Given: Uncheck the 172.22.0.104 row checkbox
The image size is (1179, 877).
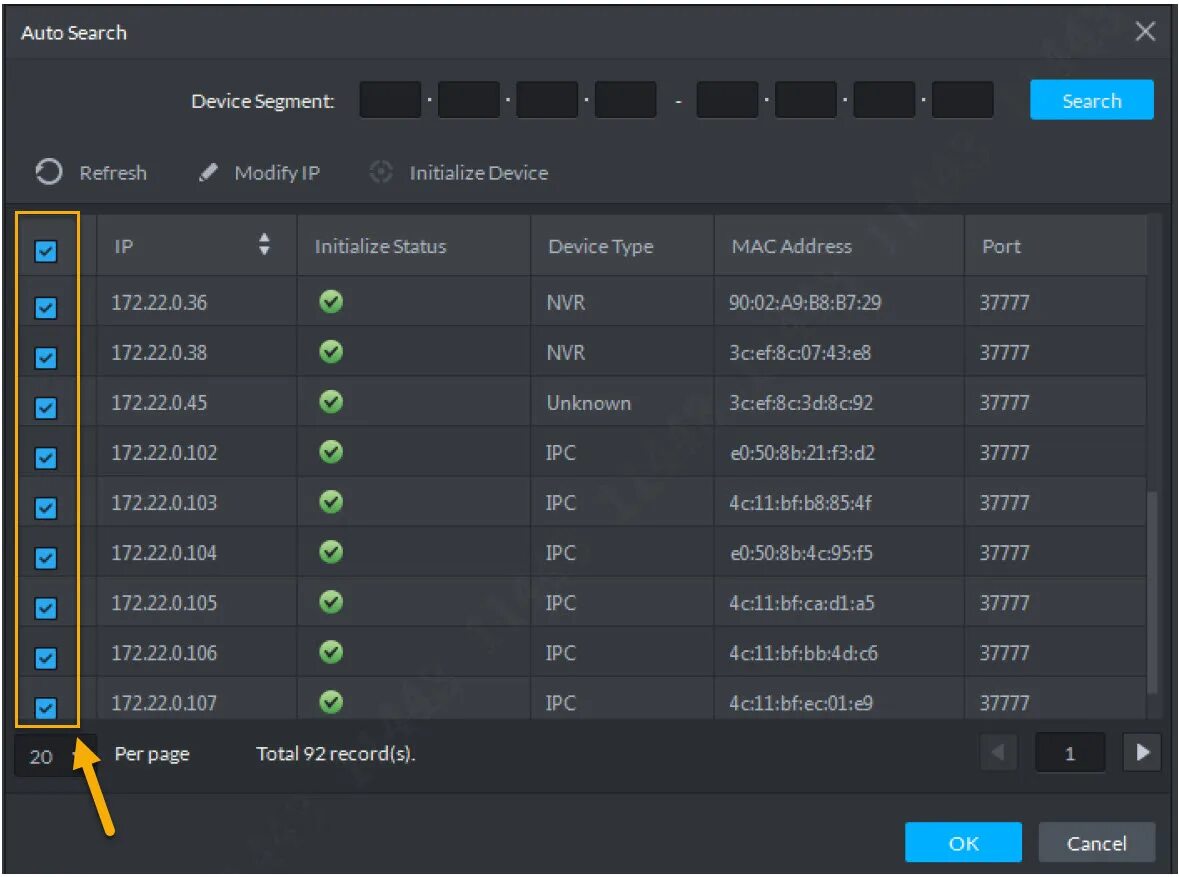Looking at the screenshot, I should [46, 558].
